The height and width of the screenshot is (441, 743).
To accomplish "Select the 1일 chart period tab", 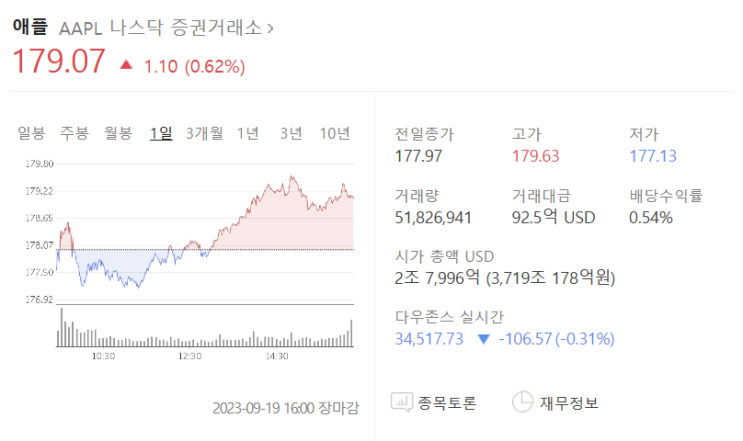I will [161, 133].
